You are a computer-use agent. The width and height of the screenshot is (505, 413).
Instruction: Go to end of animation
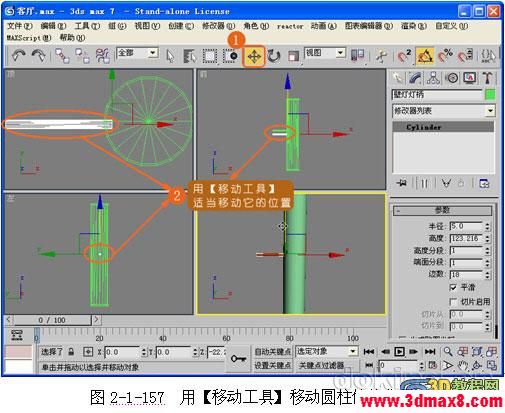430,351
